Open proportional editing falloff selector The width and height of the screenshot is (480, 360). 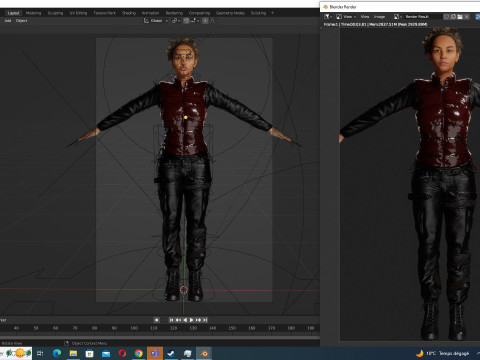click(x=213, y=21)
